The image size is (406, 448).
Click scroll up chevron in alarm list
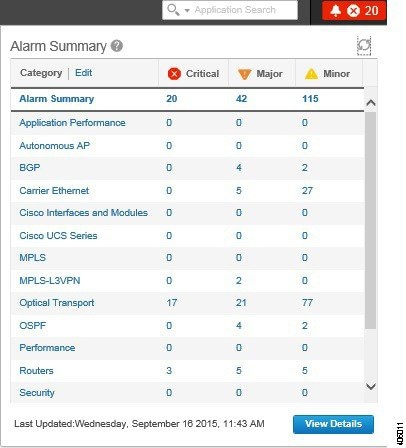(x=371, y=103)
